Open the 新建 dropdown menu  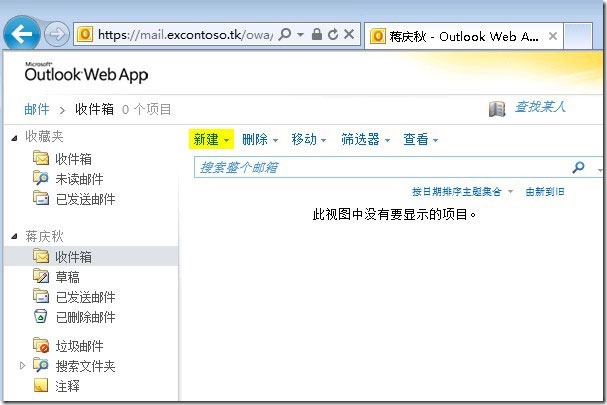pyautogui.click(x=211, y=140)
